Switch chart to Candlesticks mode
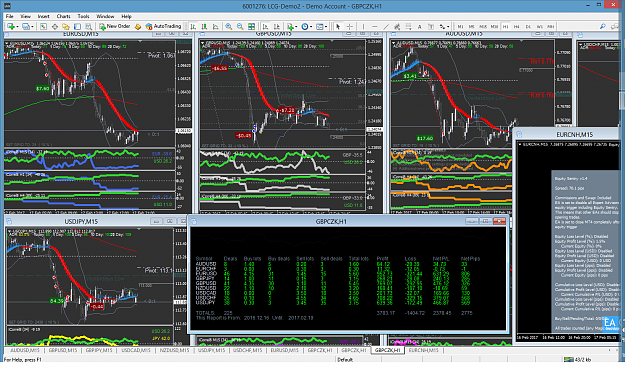Viewport: 625px width, 367px height. click(x=204, y=27)
